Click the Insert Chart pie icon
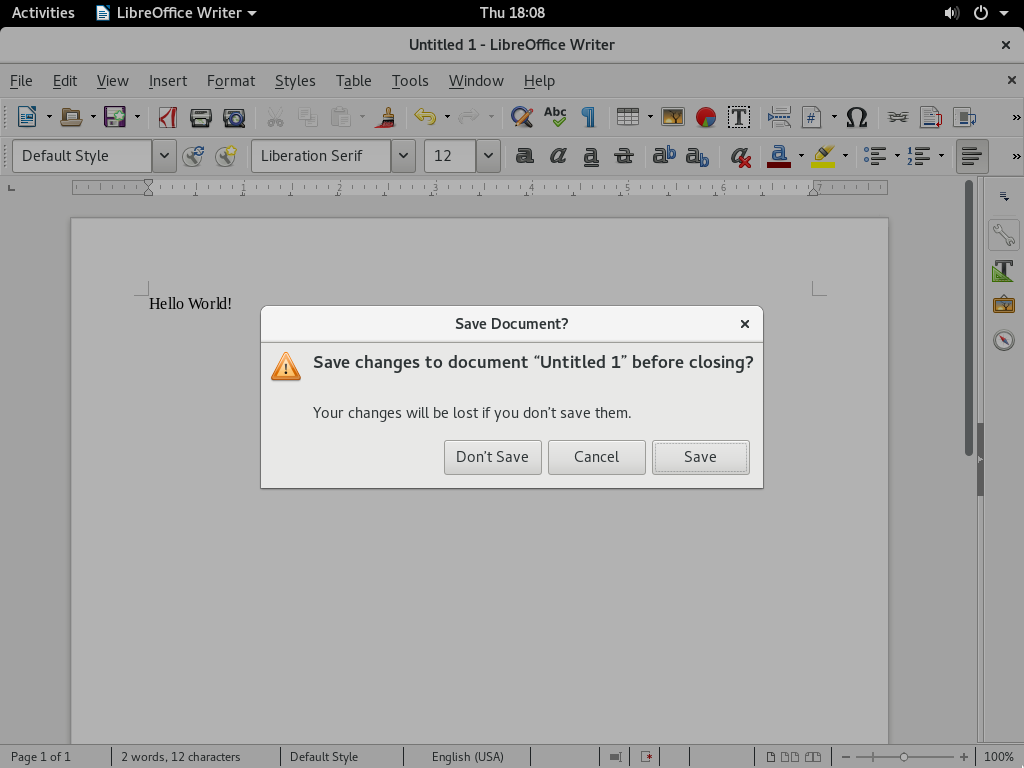1024x768 pixels. [706, 117]
